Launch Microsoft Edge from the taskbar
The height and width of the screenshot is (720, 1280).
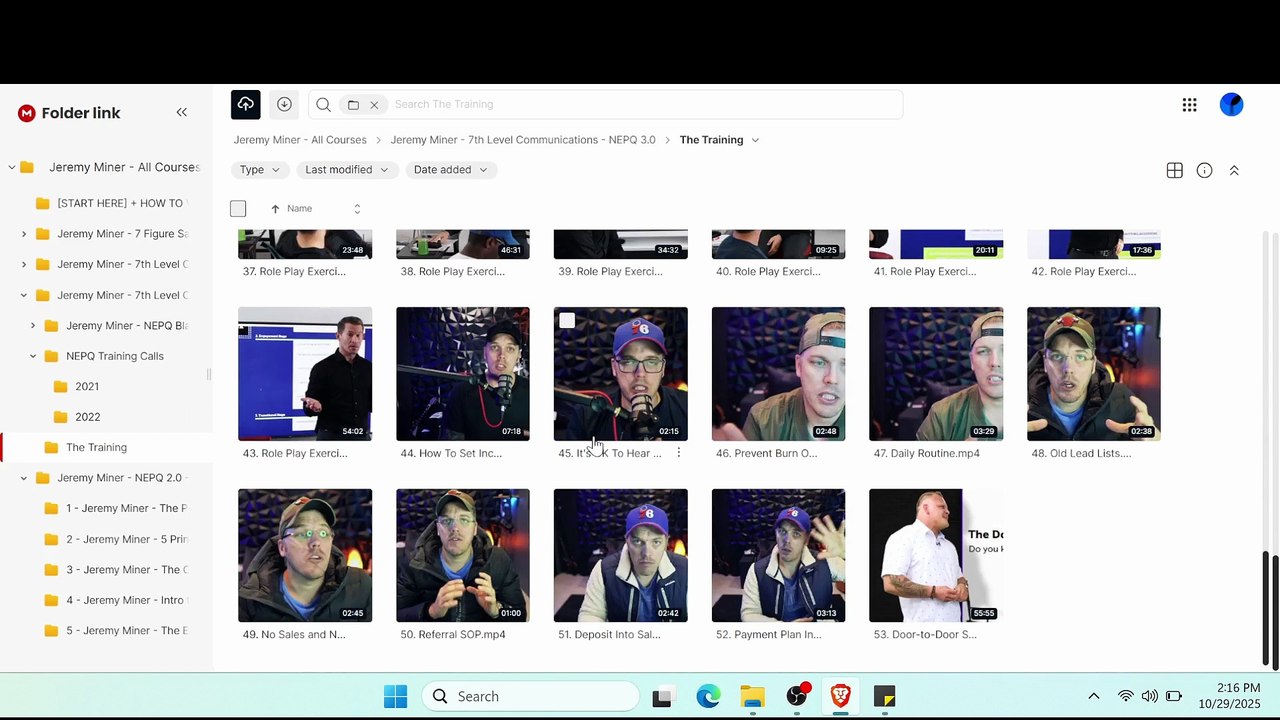pos(708,697)
